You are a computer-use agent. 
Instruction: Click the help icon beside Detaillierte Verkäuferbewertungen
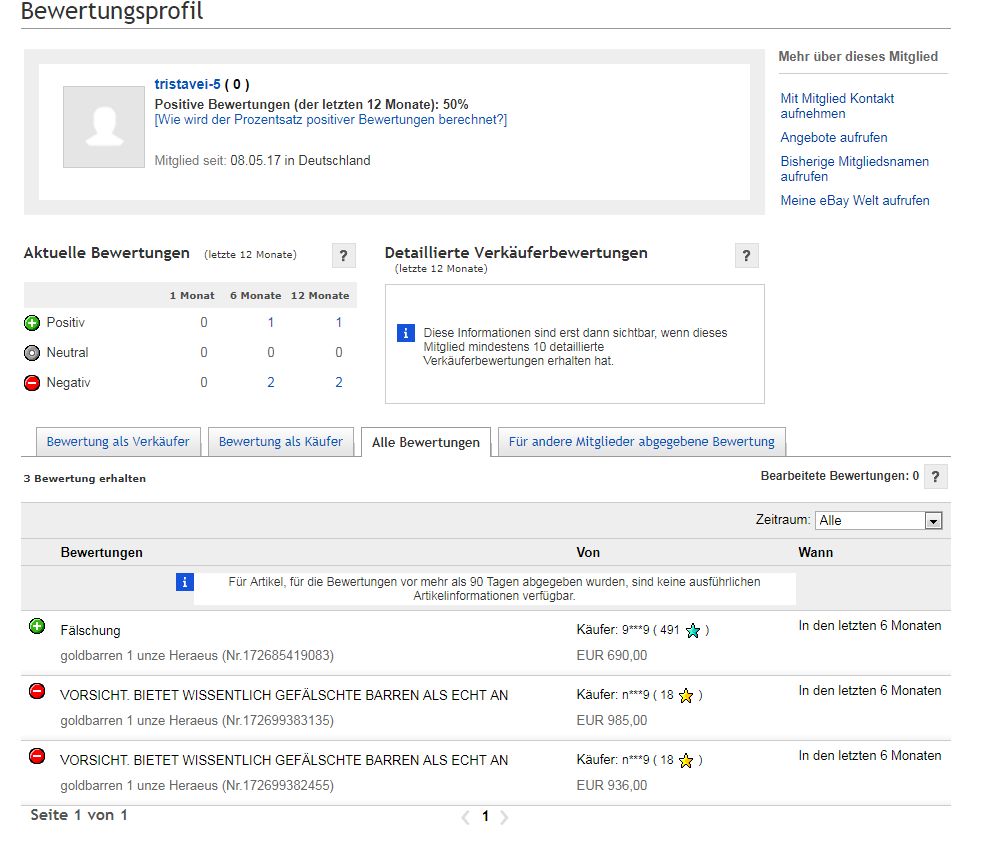pos(746,256)
